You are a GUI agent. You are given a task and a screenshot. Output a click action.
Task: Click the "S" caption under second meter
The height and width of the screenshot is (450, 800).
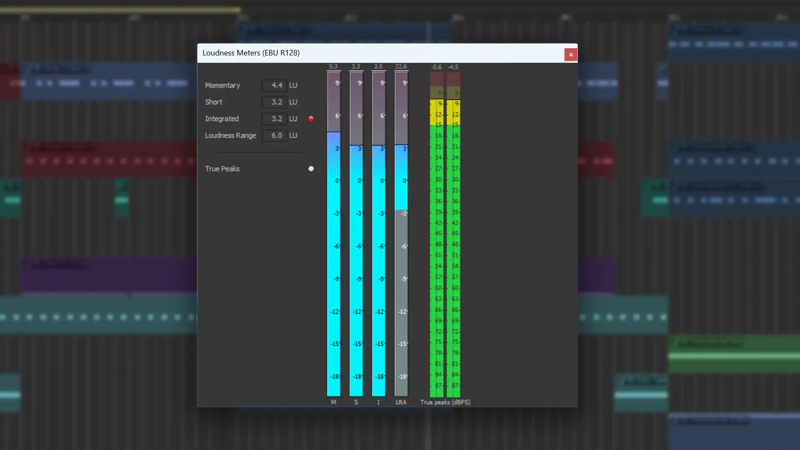coord(356,402)
